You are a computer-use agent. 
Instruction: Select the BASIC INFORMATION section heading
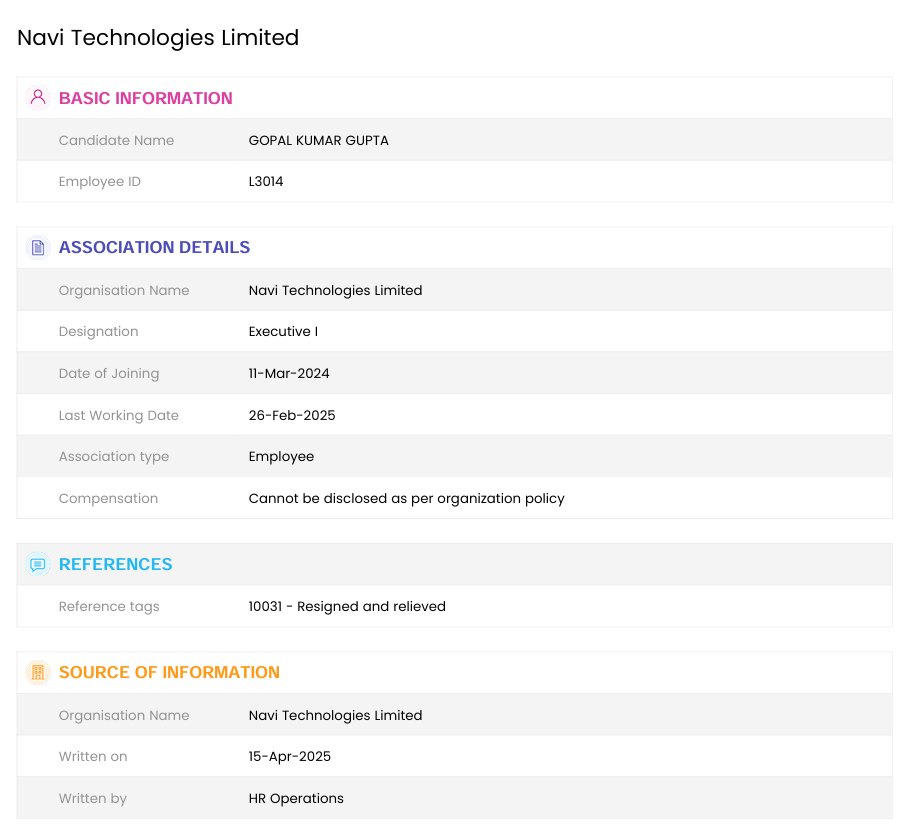click(x=145, y=98)
